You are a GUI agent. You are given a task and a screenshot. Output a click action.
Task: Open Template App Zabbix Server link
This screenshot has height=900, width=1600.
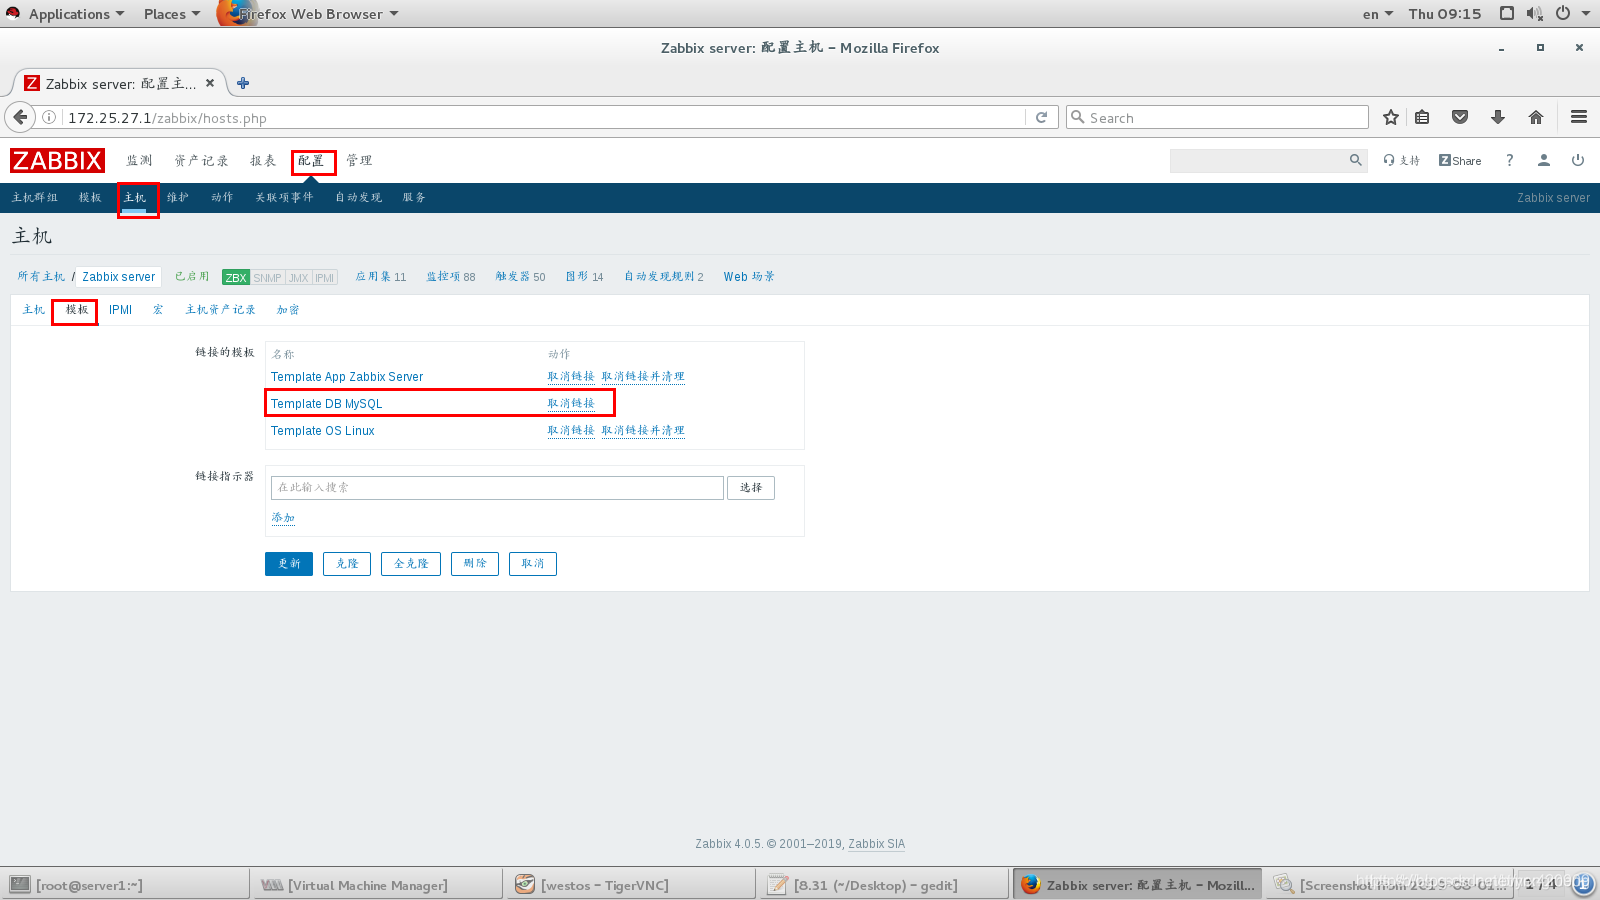coord(347,376)
